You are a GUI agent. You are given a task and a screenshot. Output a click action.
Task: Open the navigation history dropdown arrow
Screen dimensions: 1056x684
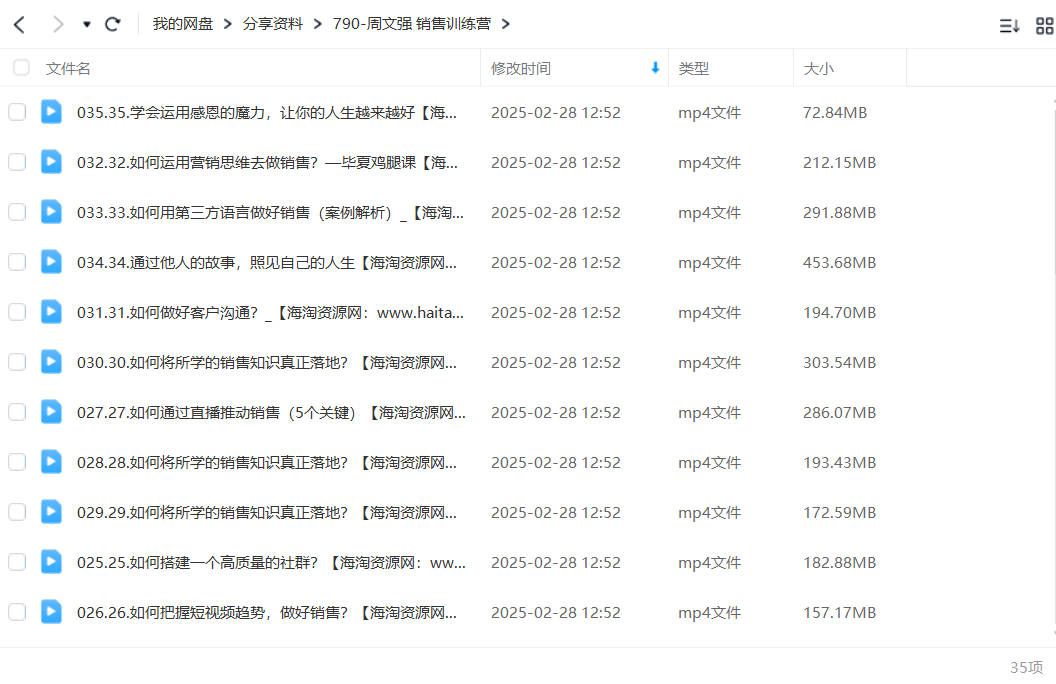87,25
